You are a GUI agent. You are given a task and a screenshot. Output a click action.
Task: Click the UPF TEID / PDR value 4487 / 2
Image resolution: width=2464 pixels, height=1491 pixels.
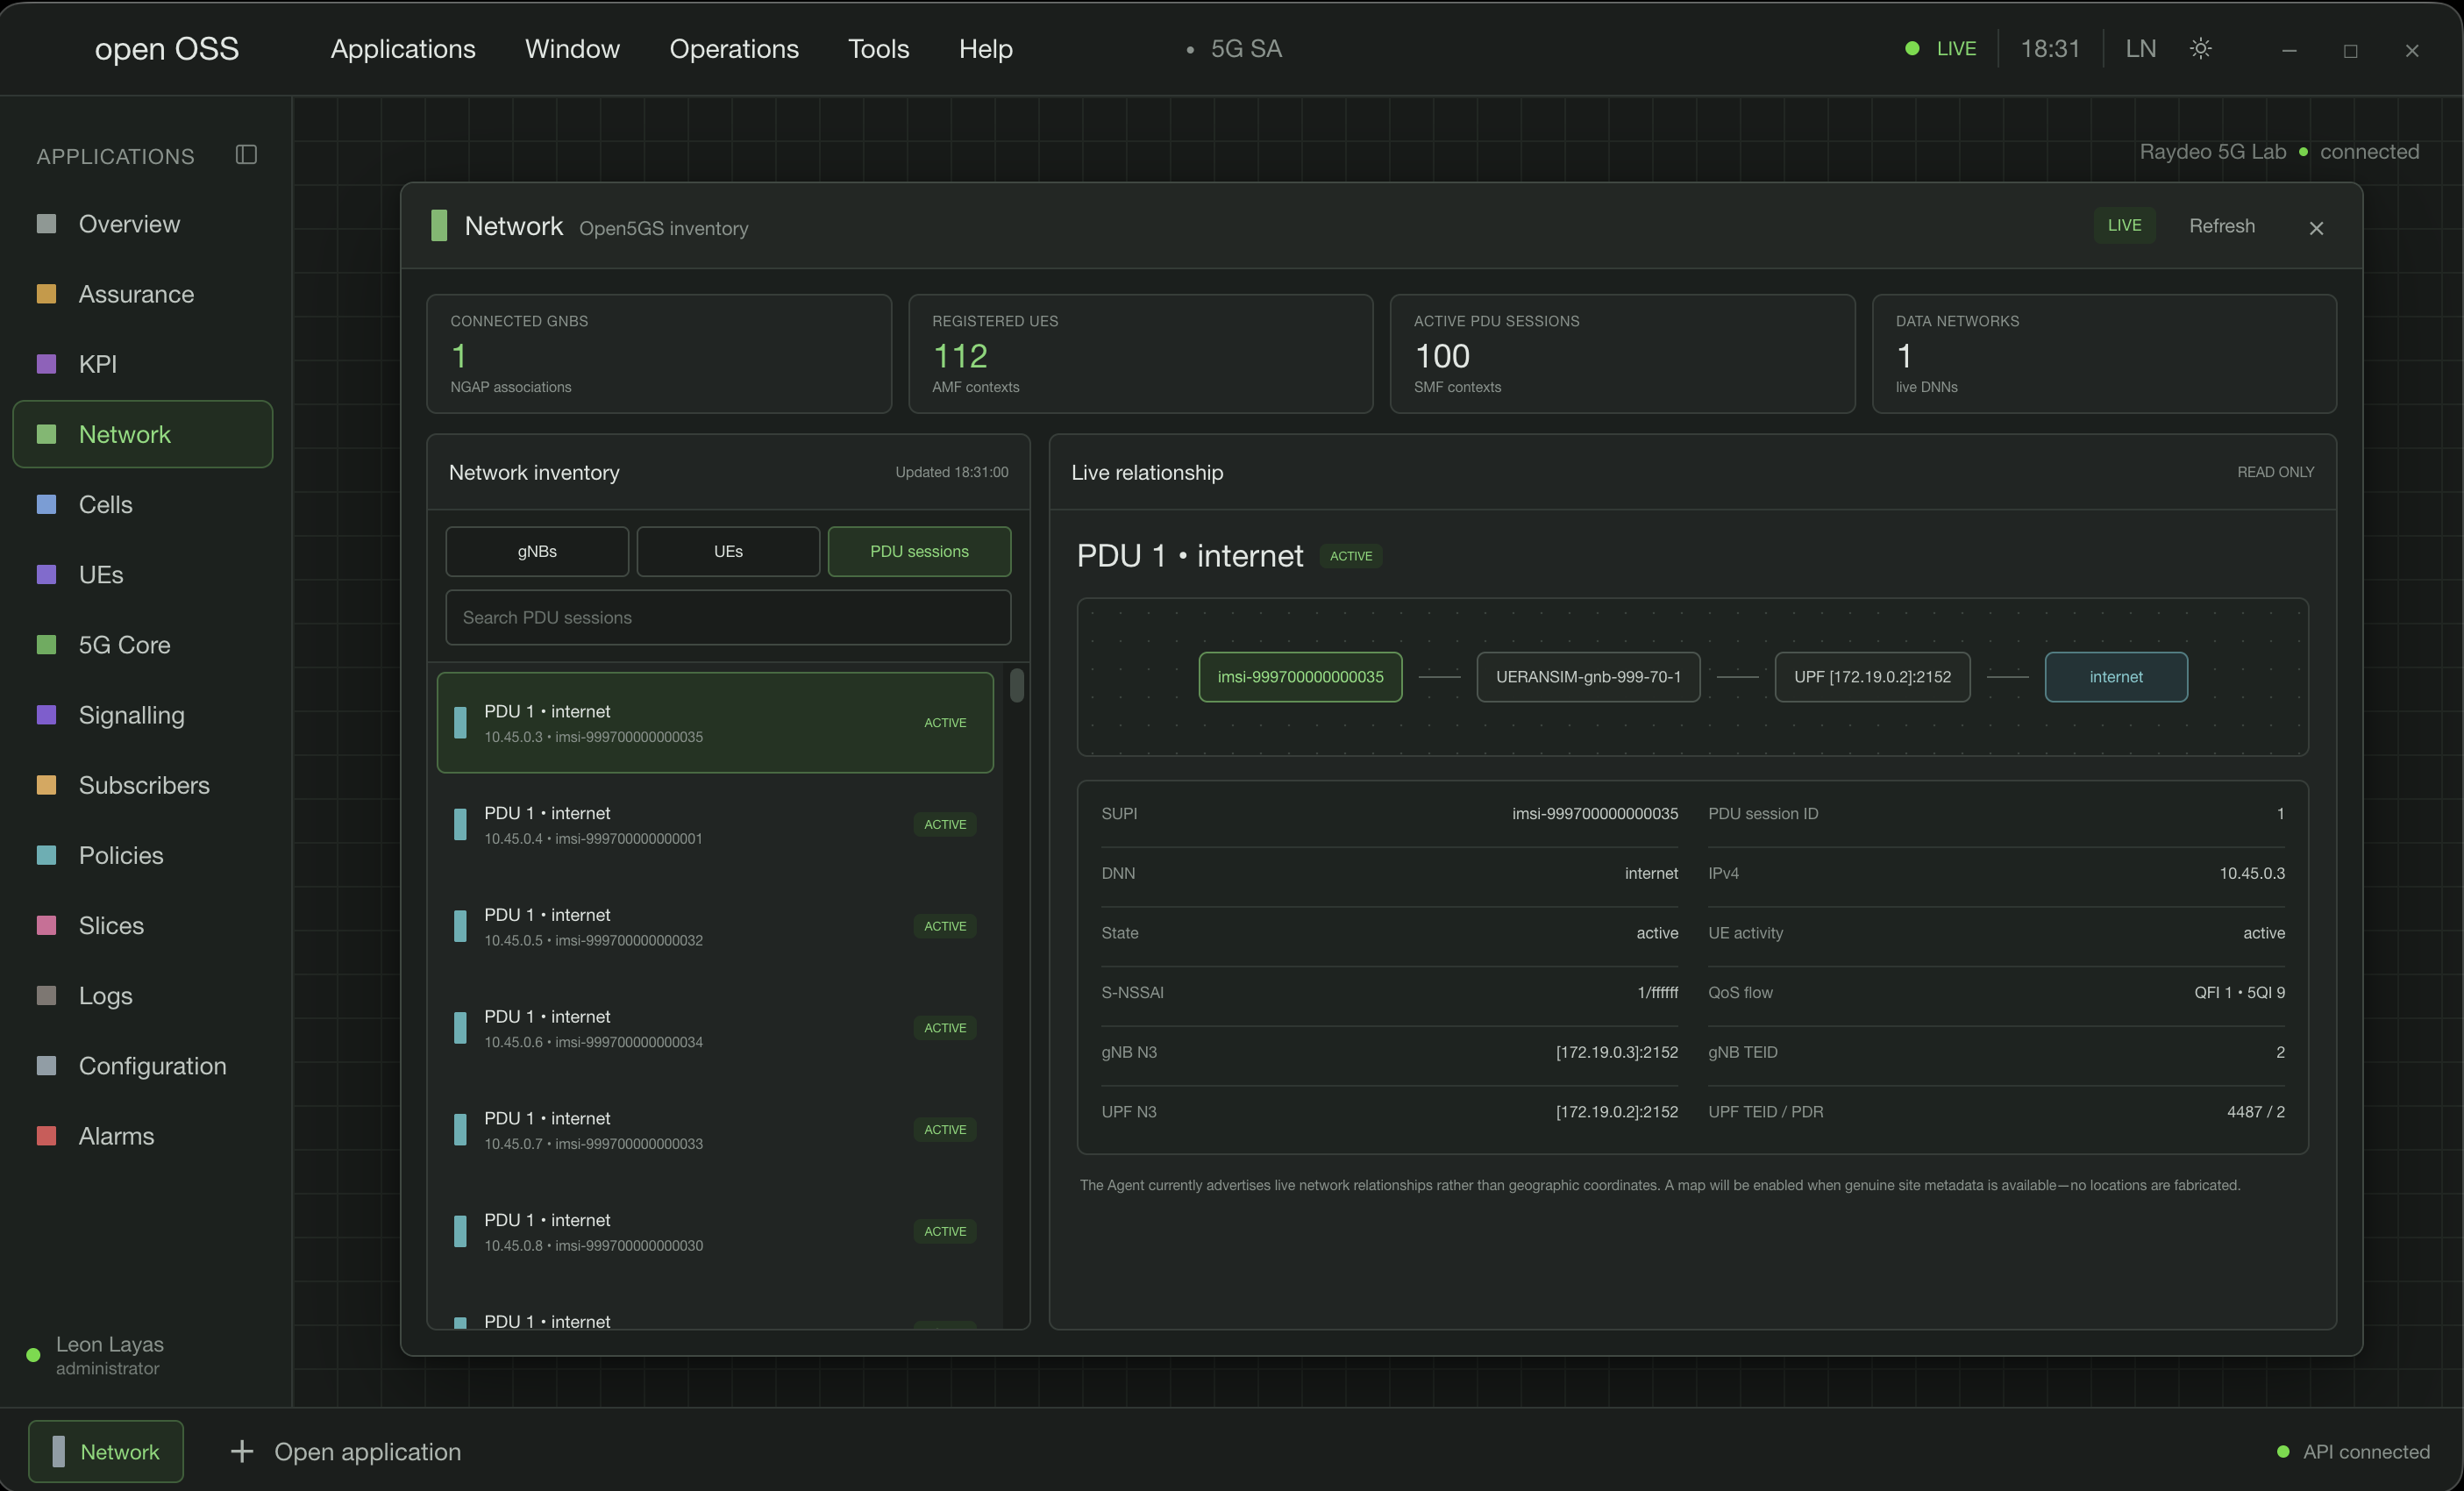click(x=2255, y=1111)
